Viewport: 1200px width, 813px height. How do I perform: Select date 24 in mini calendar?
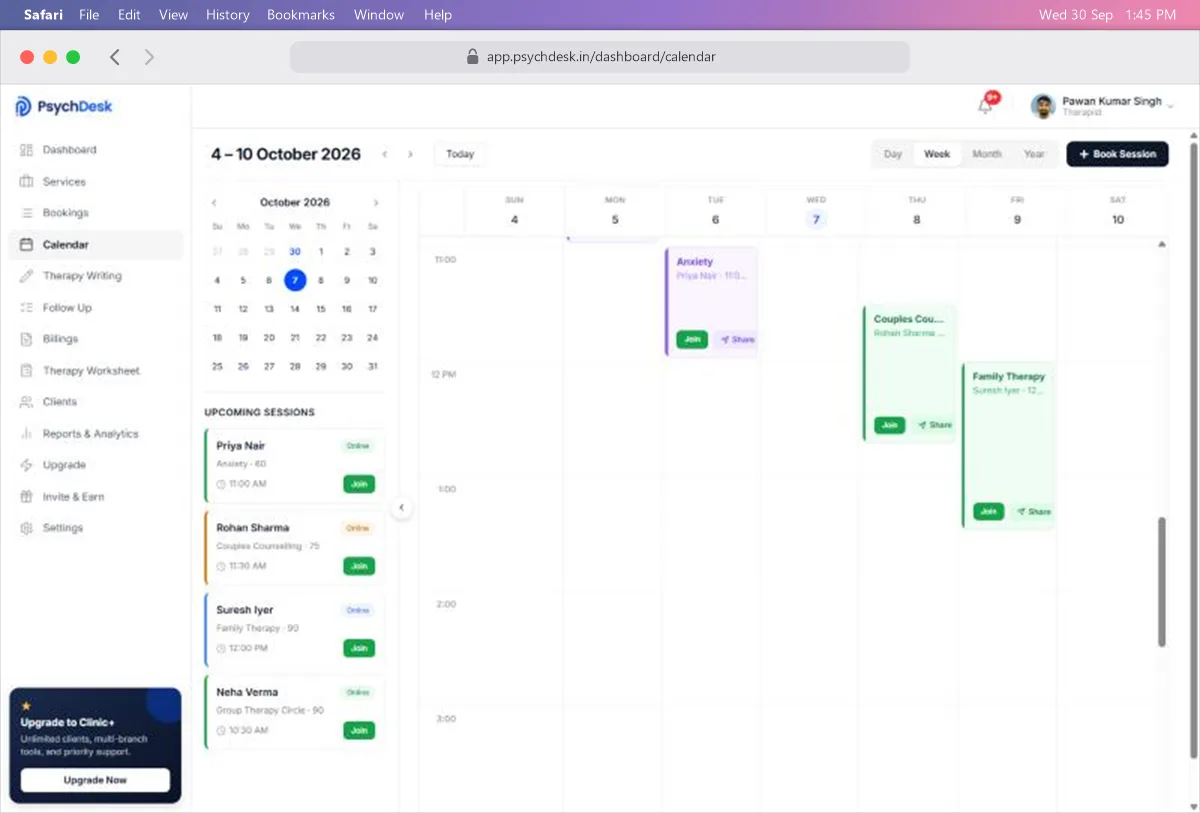[x=373, y=338]
